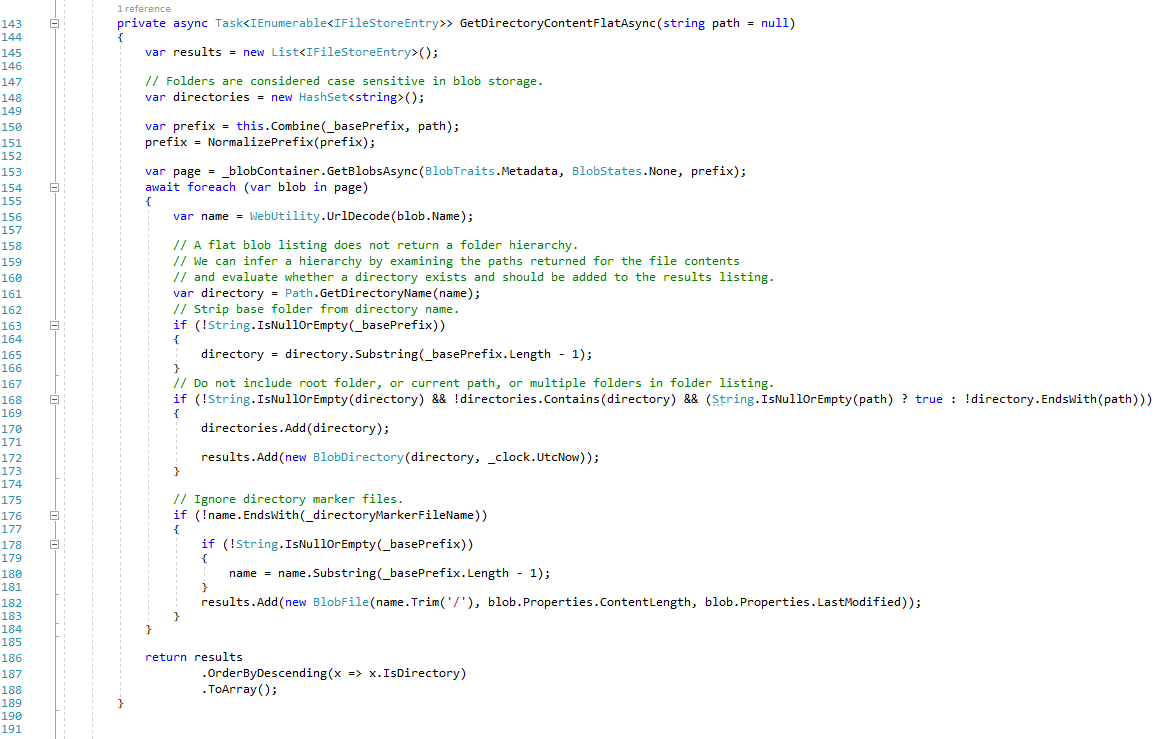The height and width of the screenshot is (739, 1159).
Task: Click the GetDirectoryContentFlatAsync method name
Action: [x=557, y=23]
